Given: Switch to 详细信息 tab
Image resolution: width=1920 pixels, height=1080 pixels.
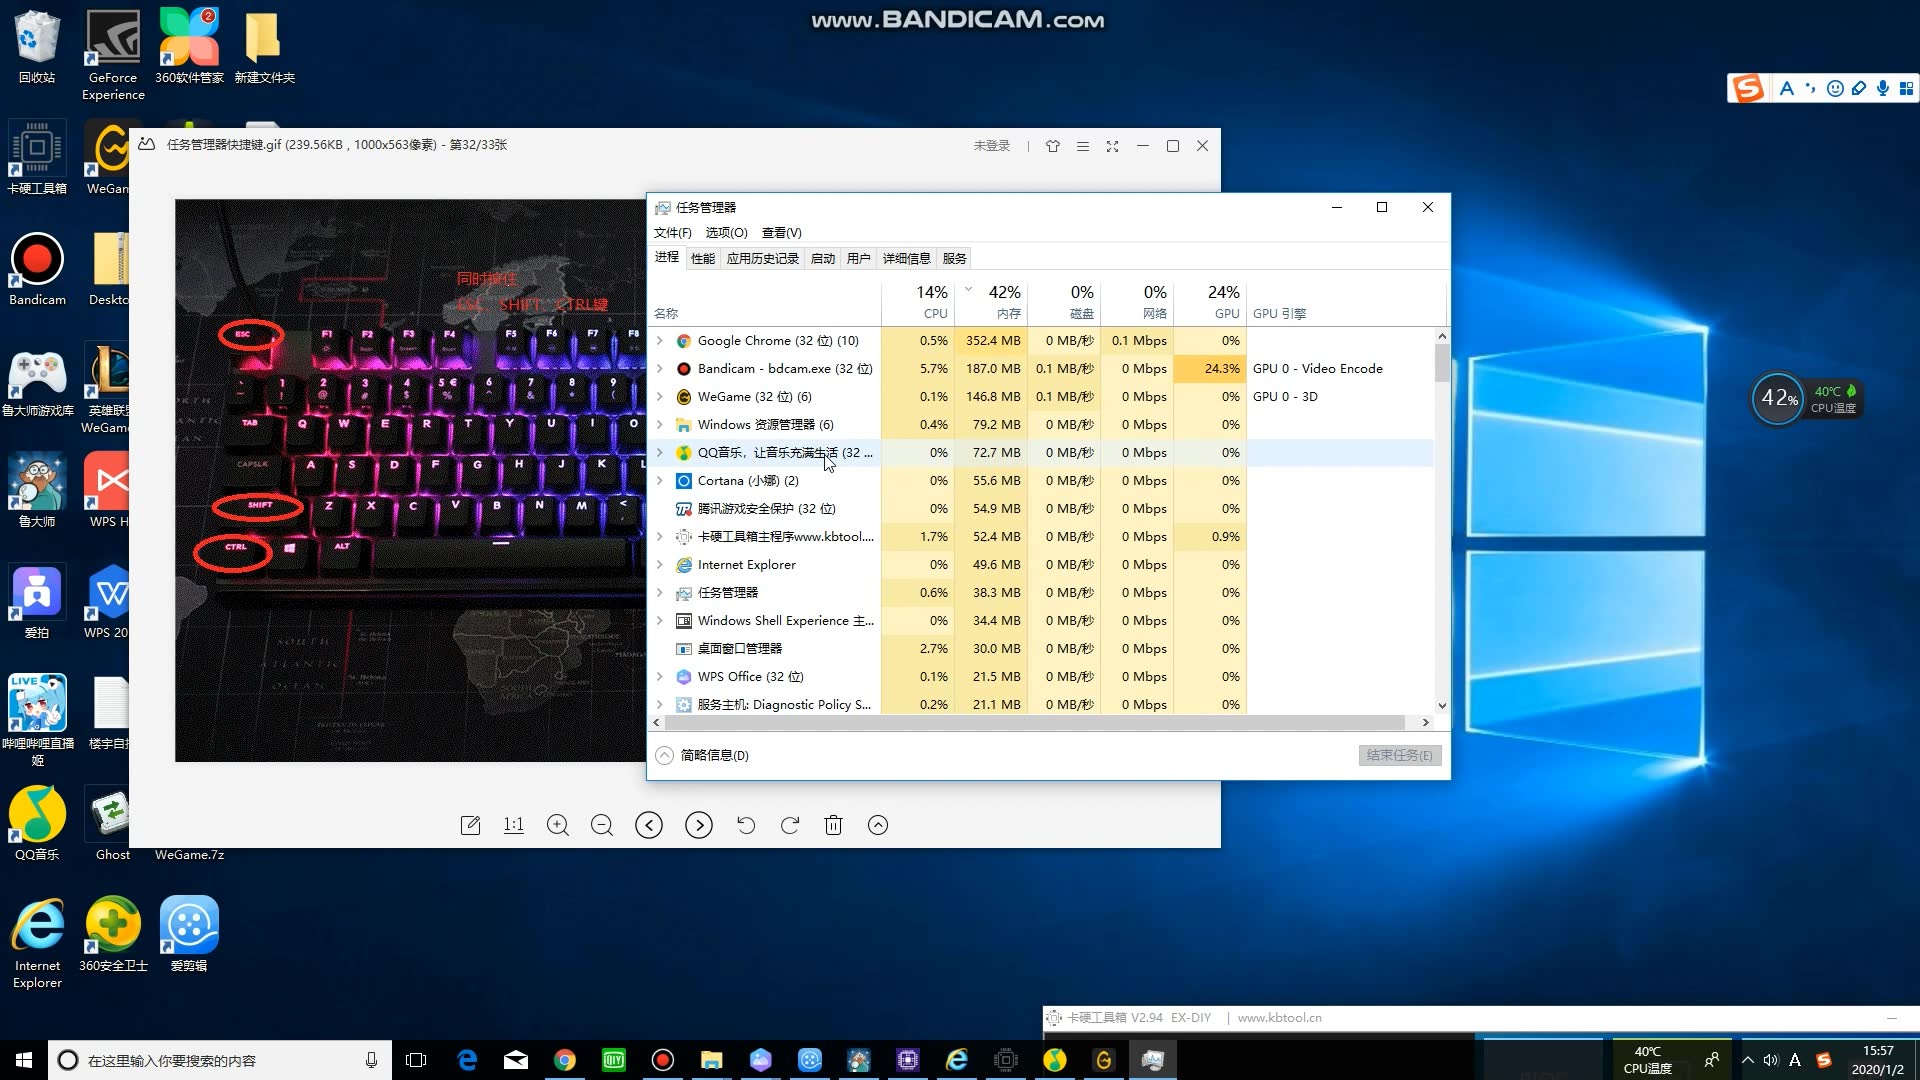Looking at the screenshot, I should click(x=906, y=259).
